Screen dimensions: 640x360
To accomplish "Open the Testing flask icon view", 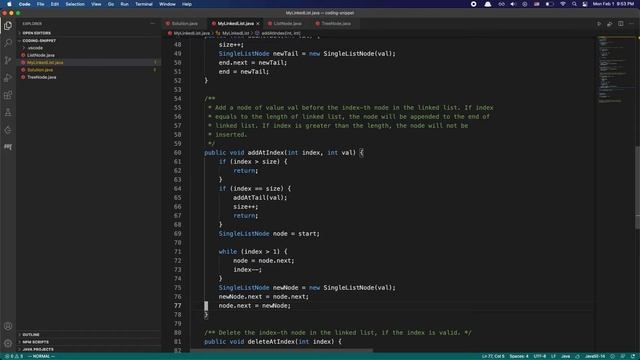I will [8, 113].
